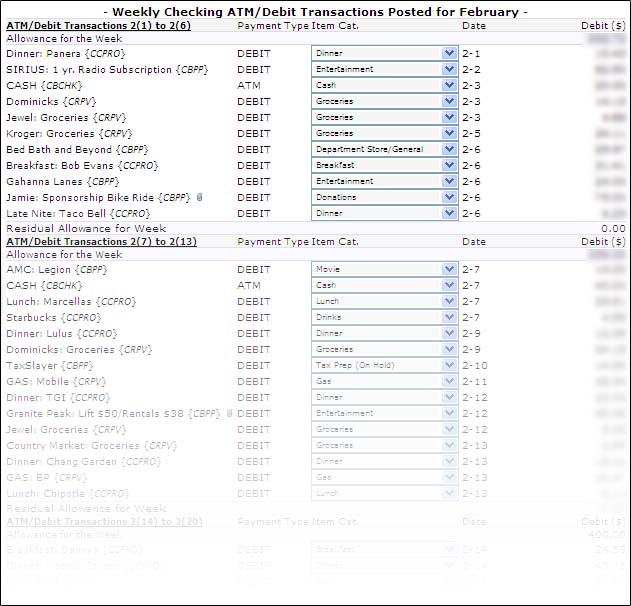Image resolution: width=631 pixels, height=606 pixels.
Task: Click attachment icon beside Jamie: Sponsorship Bike Ride
Action: (200, 197)
